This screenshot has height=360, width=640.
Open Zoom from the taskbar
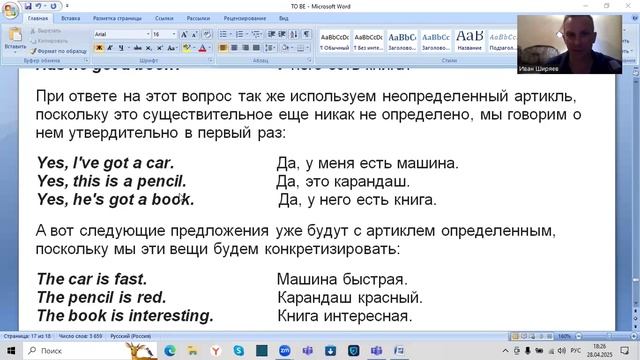285,351
